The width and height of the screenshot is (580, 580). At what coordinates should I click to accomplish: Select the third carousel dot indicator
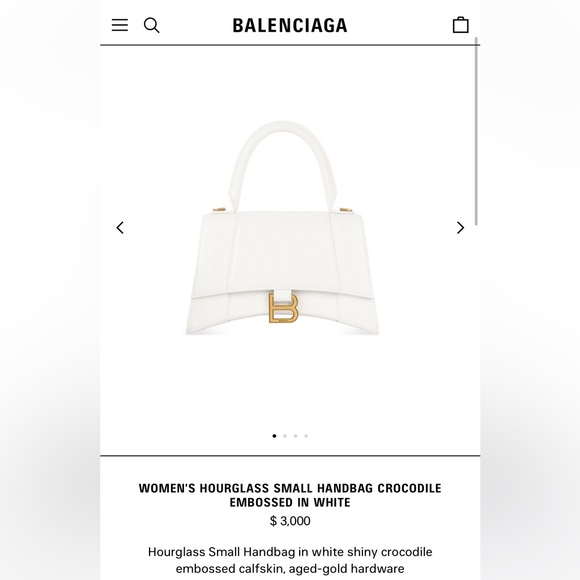click(296, 436)
